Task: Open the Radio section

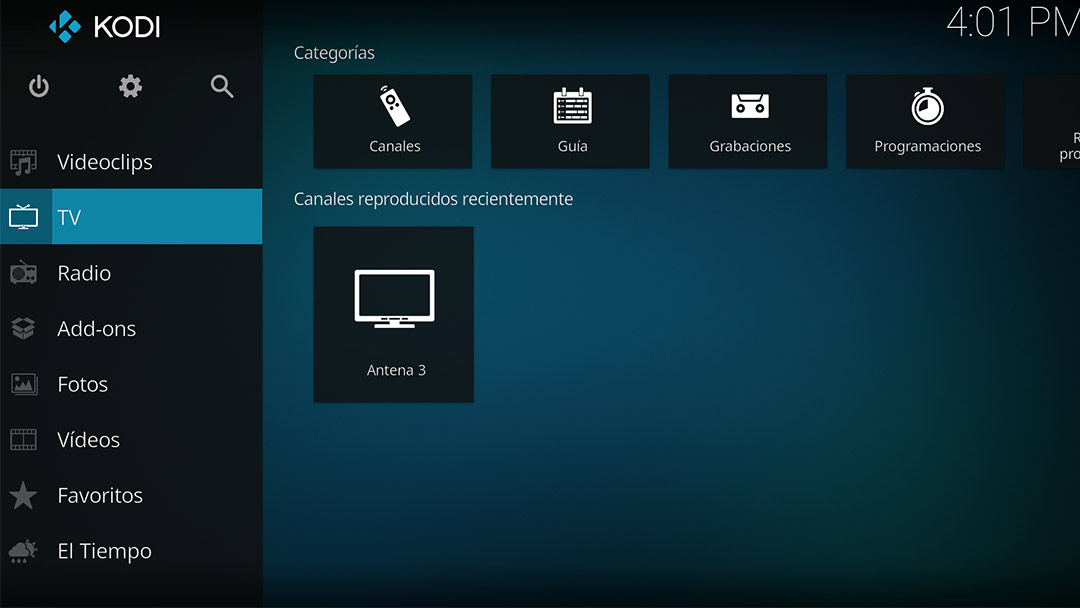Action: point(84,273)
